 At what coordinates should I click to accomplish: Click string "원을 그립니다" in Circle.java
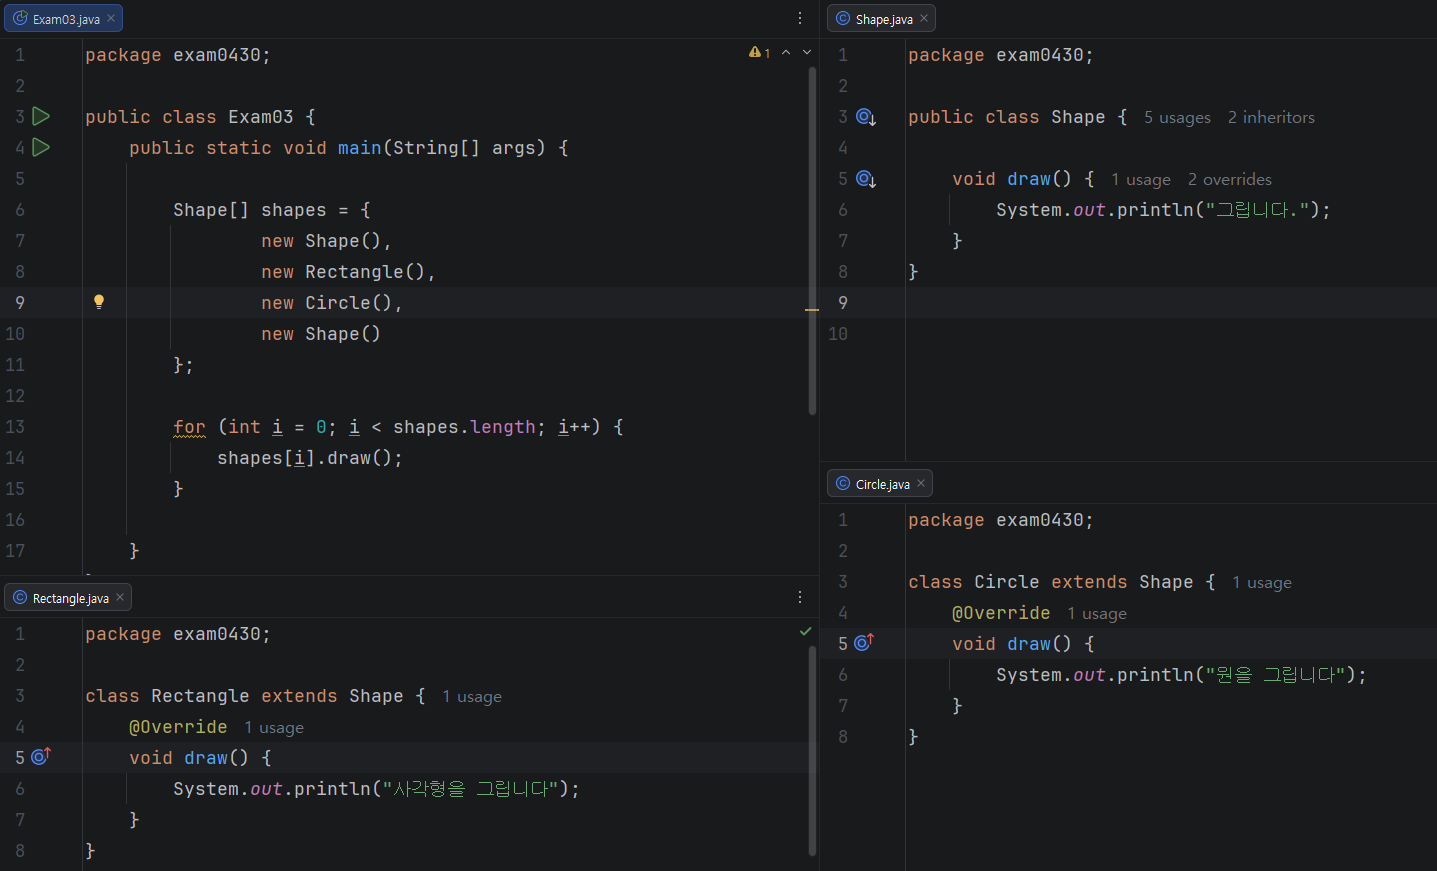1276,675
